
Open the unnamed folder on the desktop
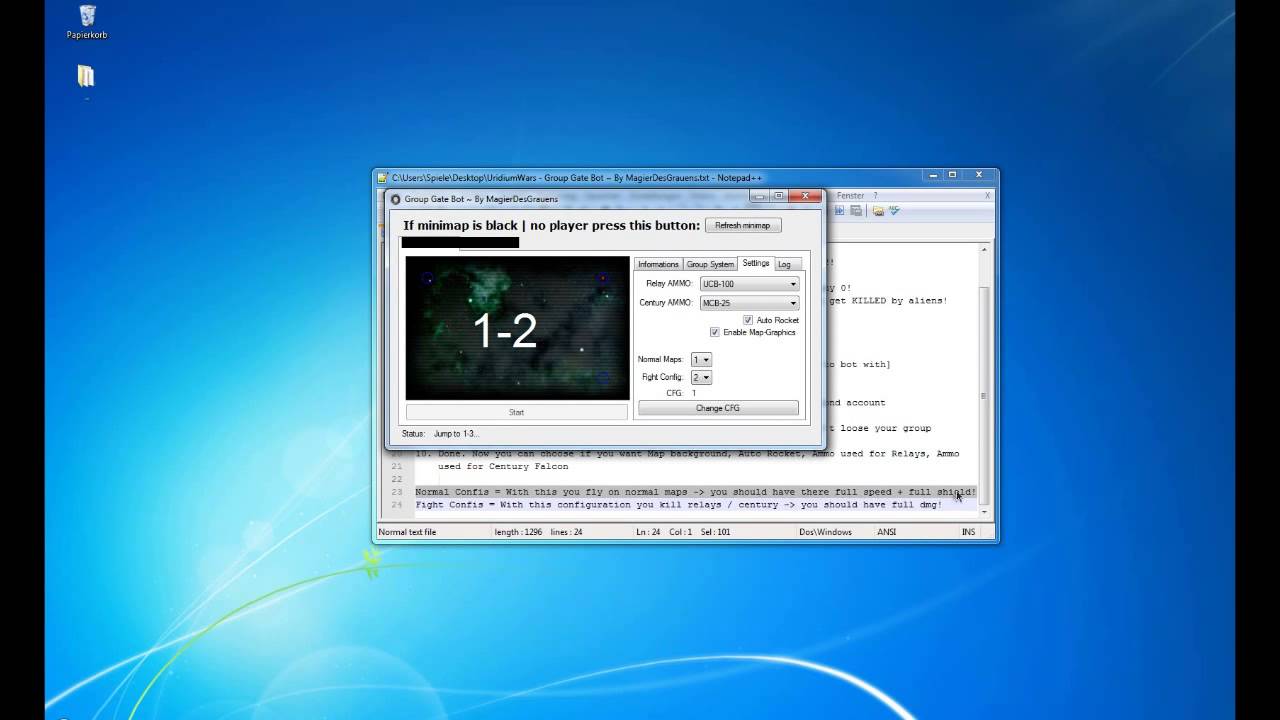pos(86,77)
